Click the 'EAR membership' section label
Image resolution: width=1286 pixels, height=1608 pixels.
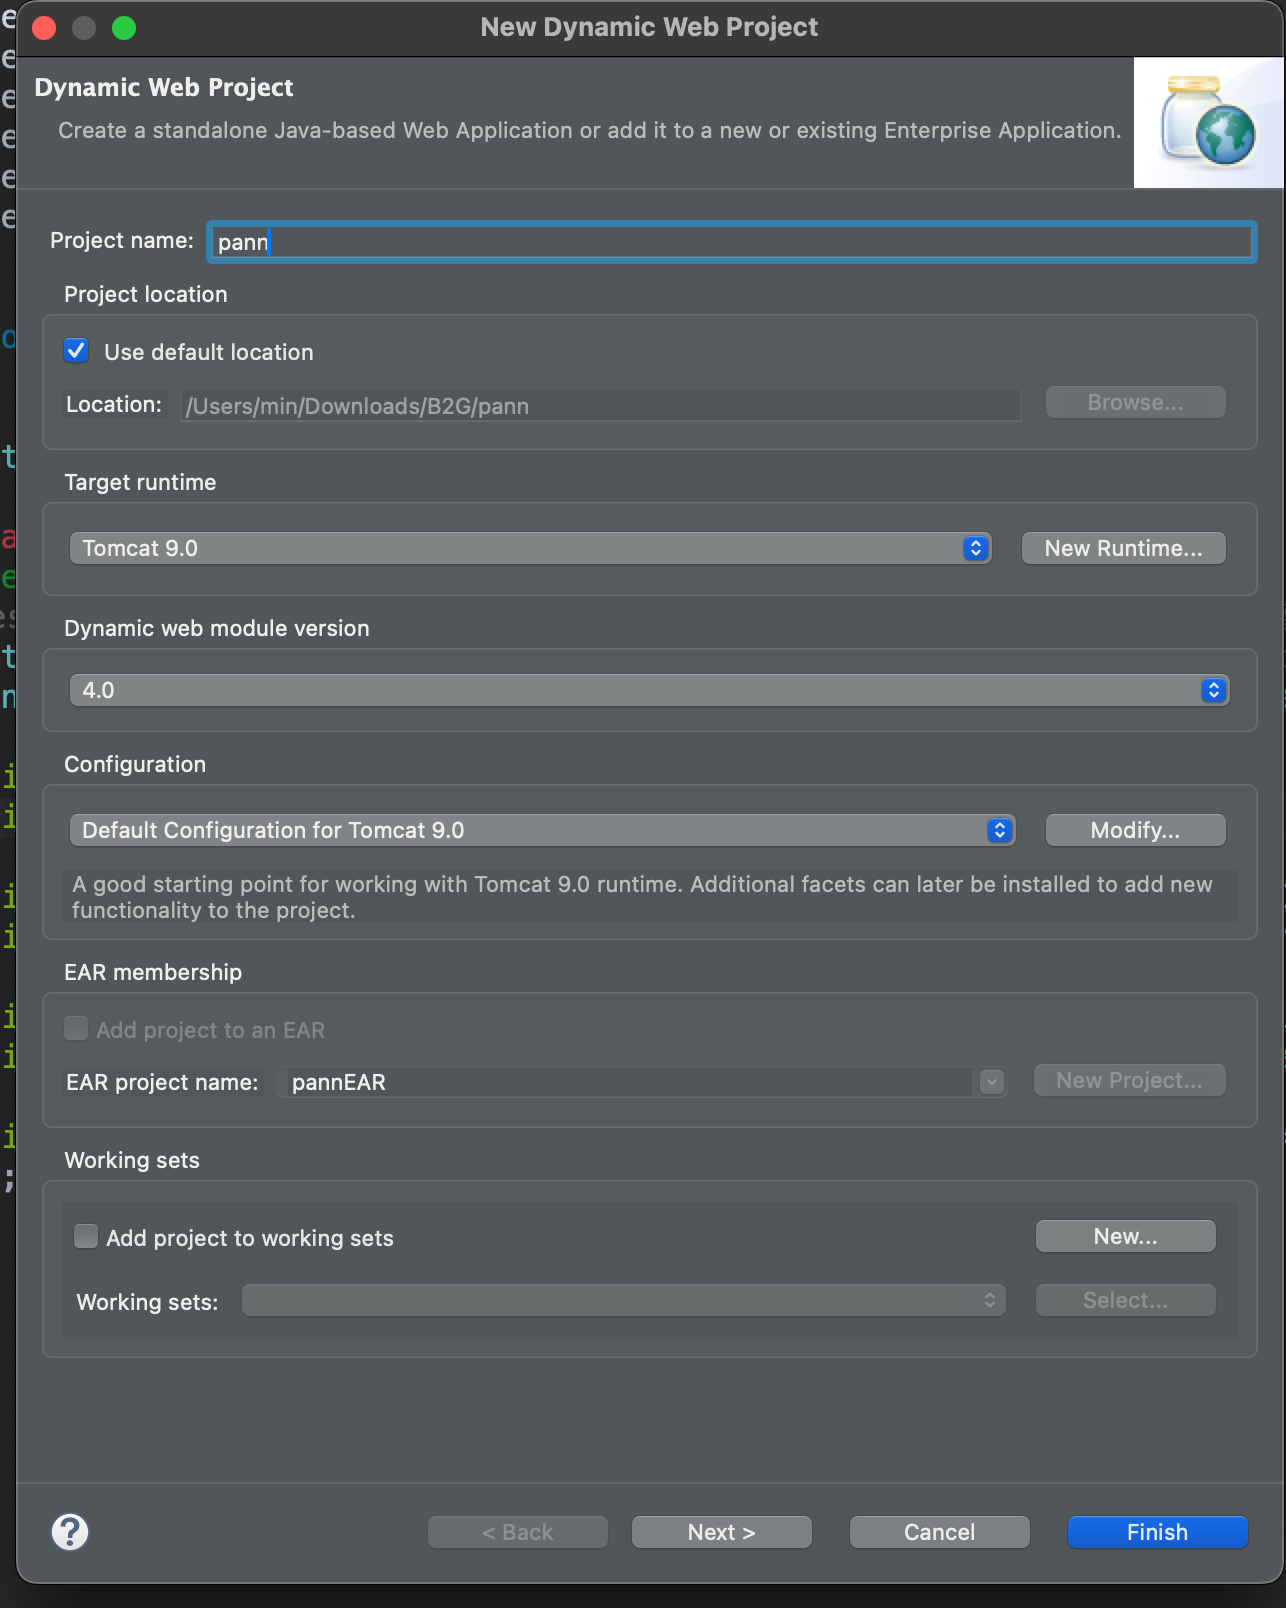[x=153, y=972]
